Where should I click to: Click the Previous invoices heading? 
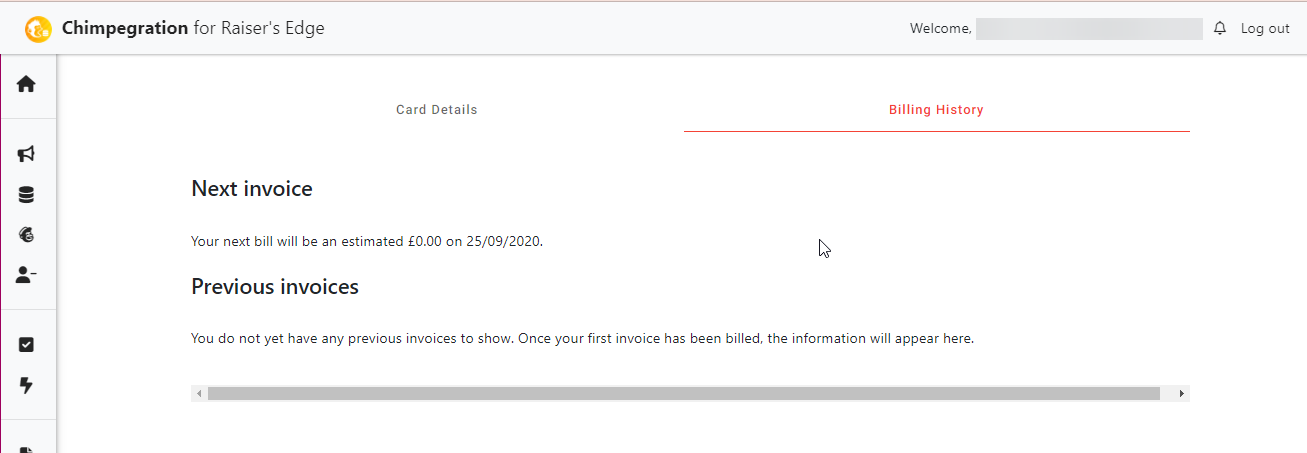(x=275, y=287)
